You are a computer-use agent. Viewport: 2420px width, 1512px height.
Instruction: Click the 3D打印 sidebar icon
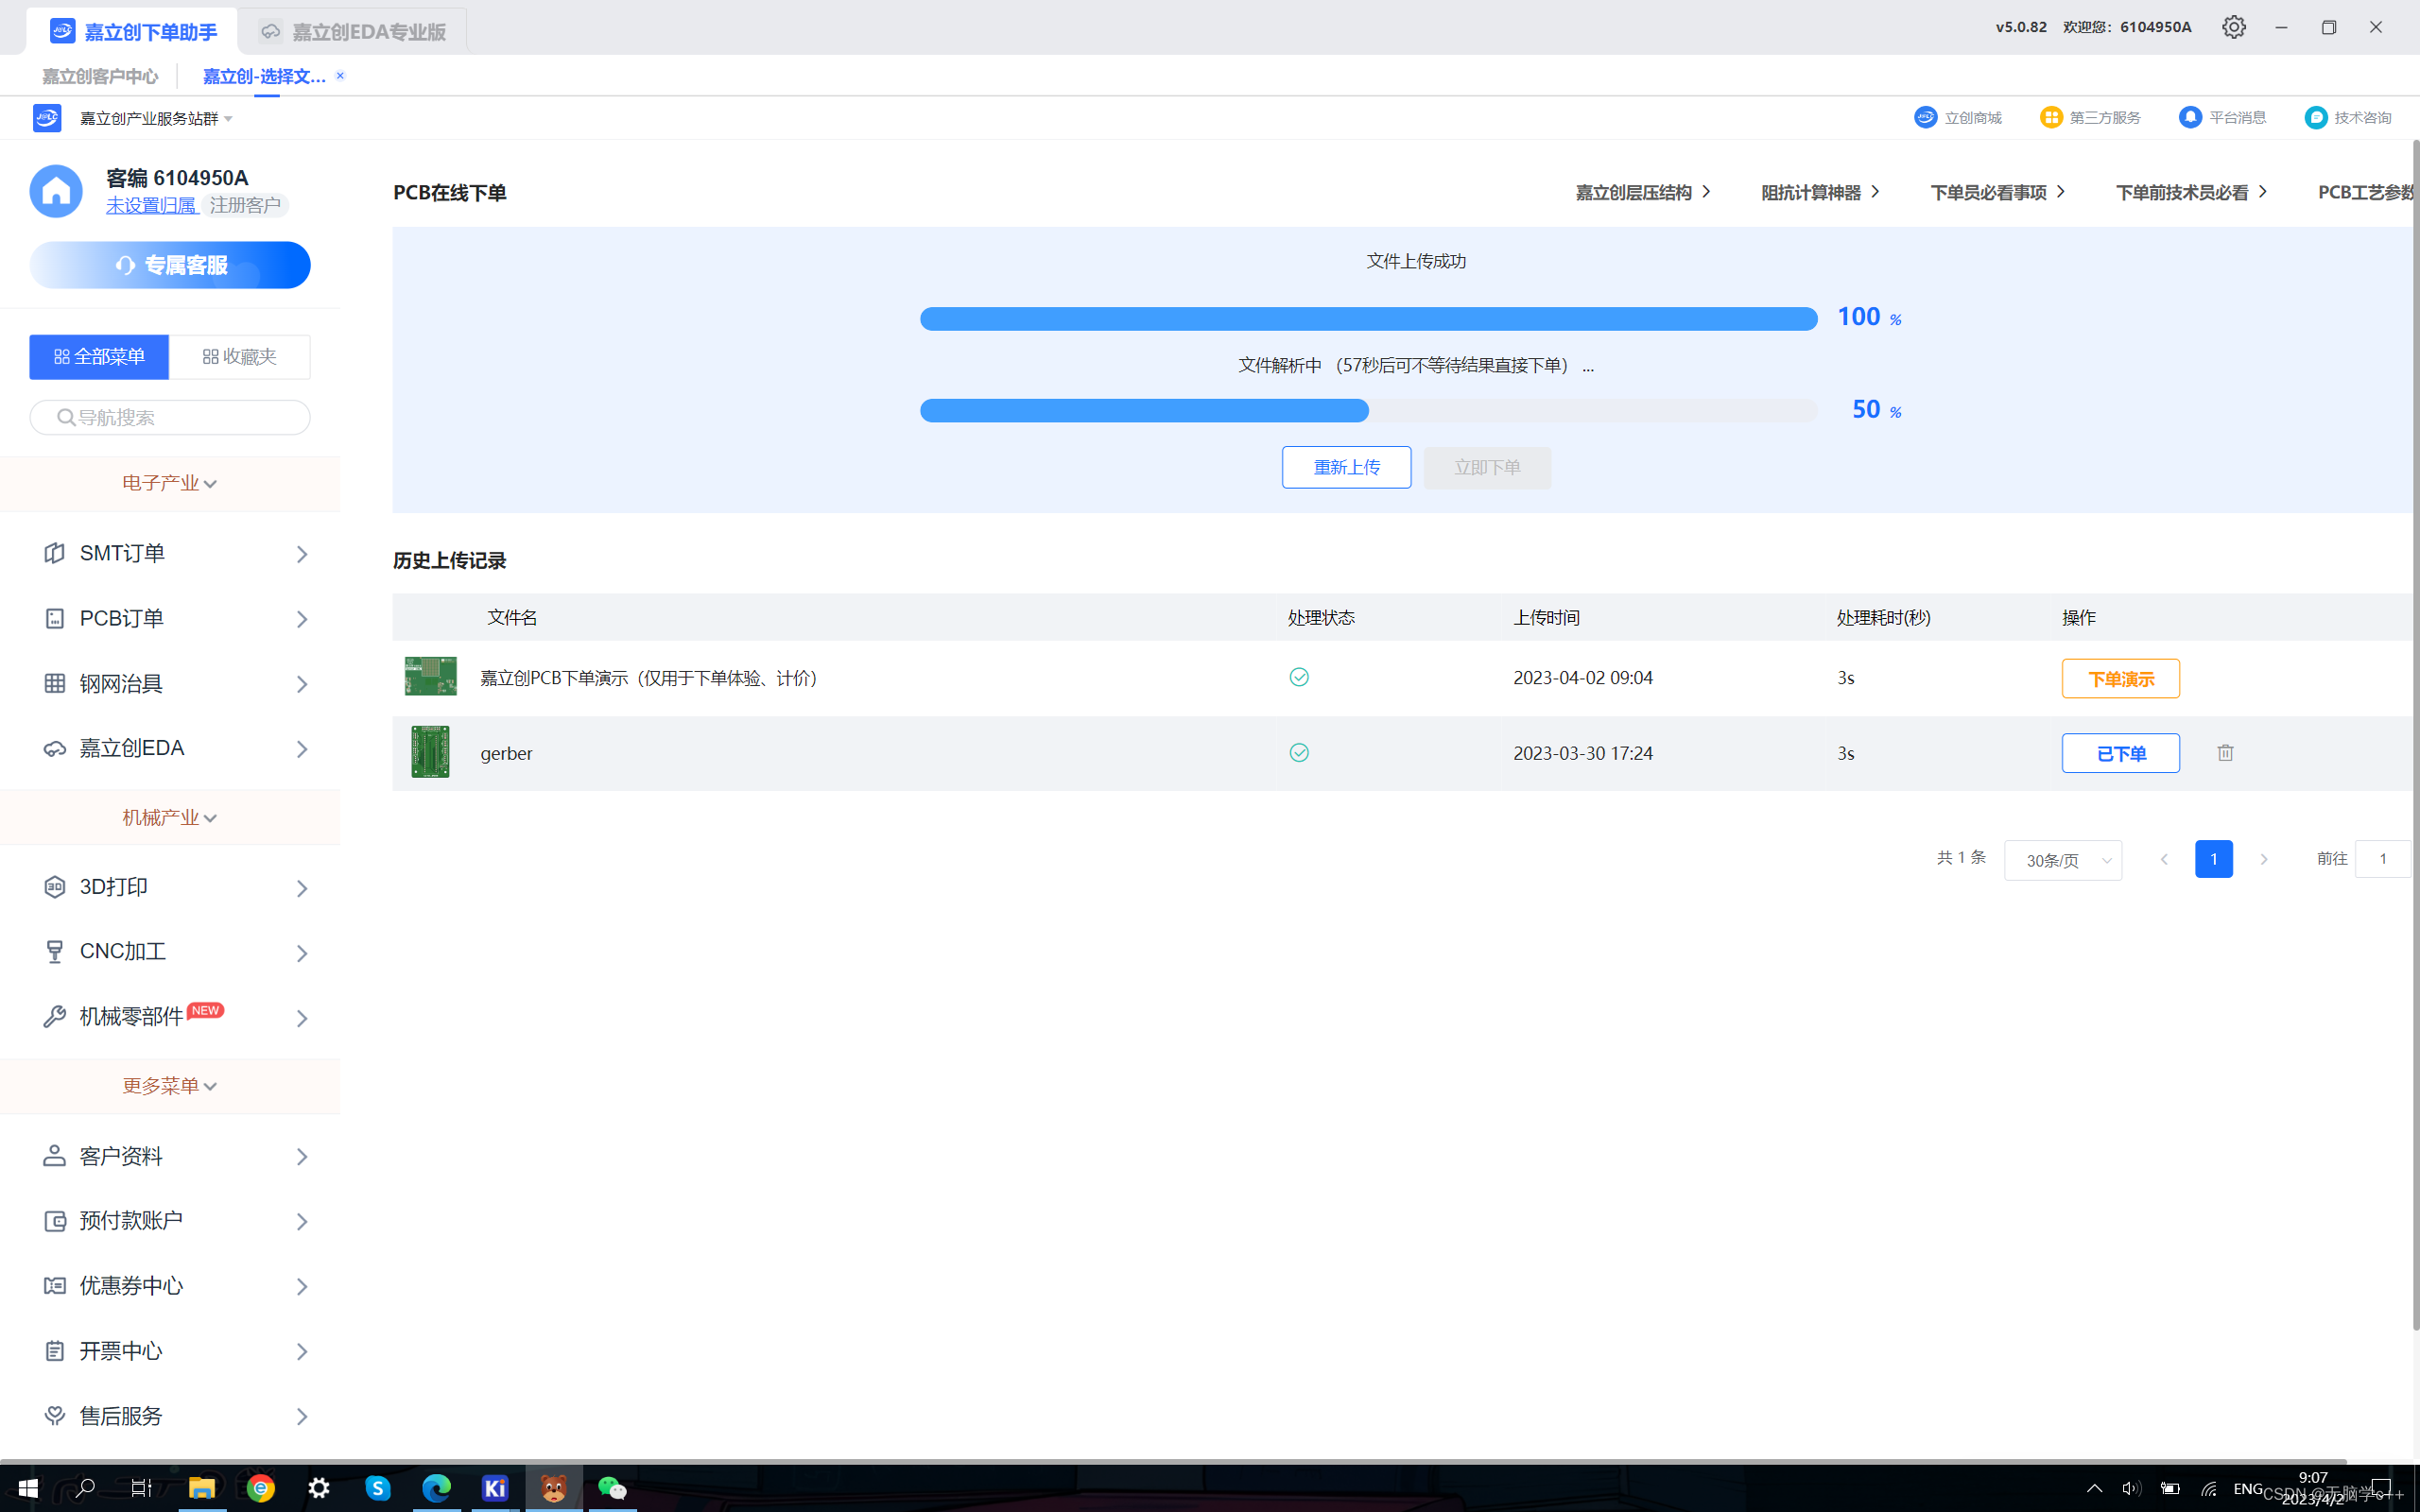(x=55, y=887)
